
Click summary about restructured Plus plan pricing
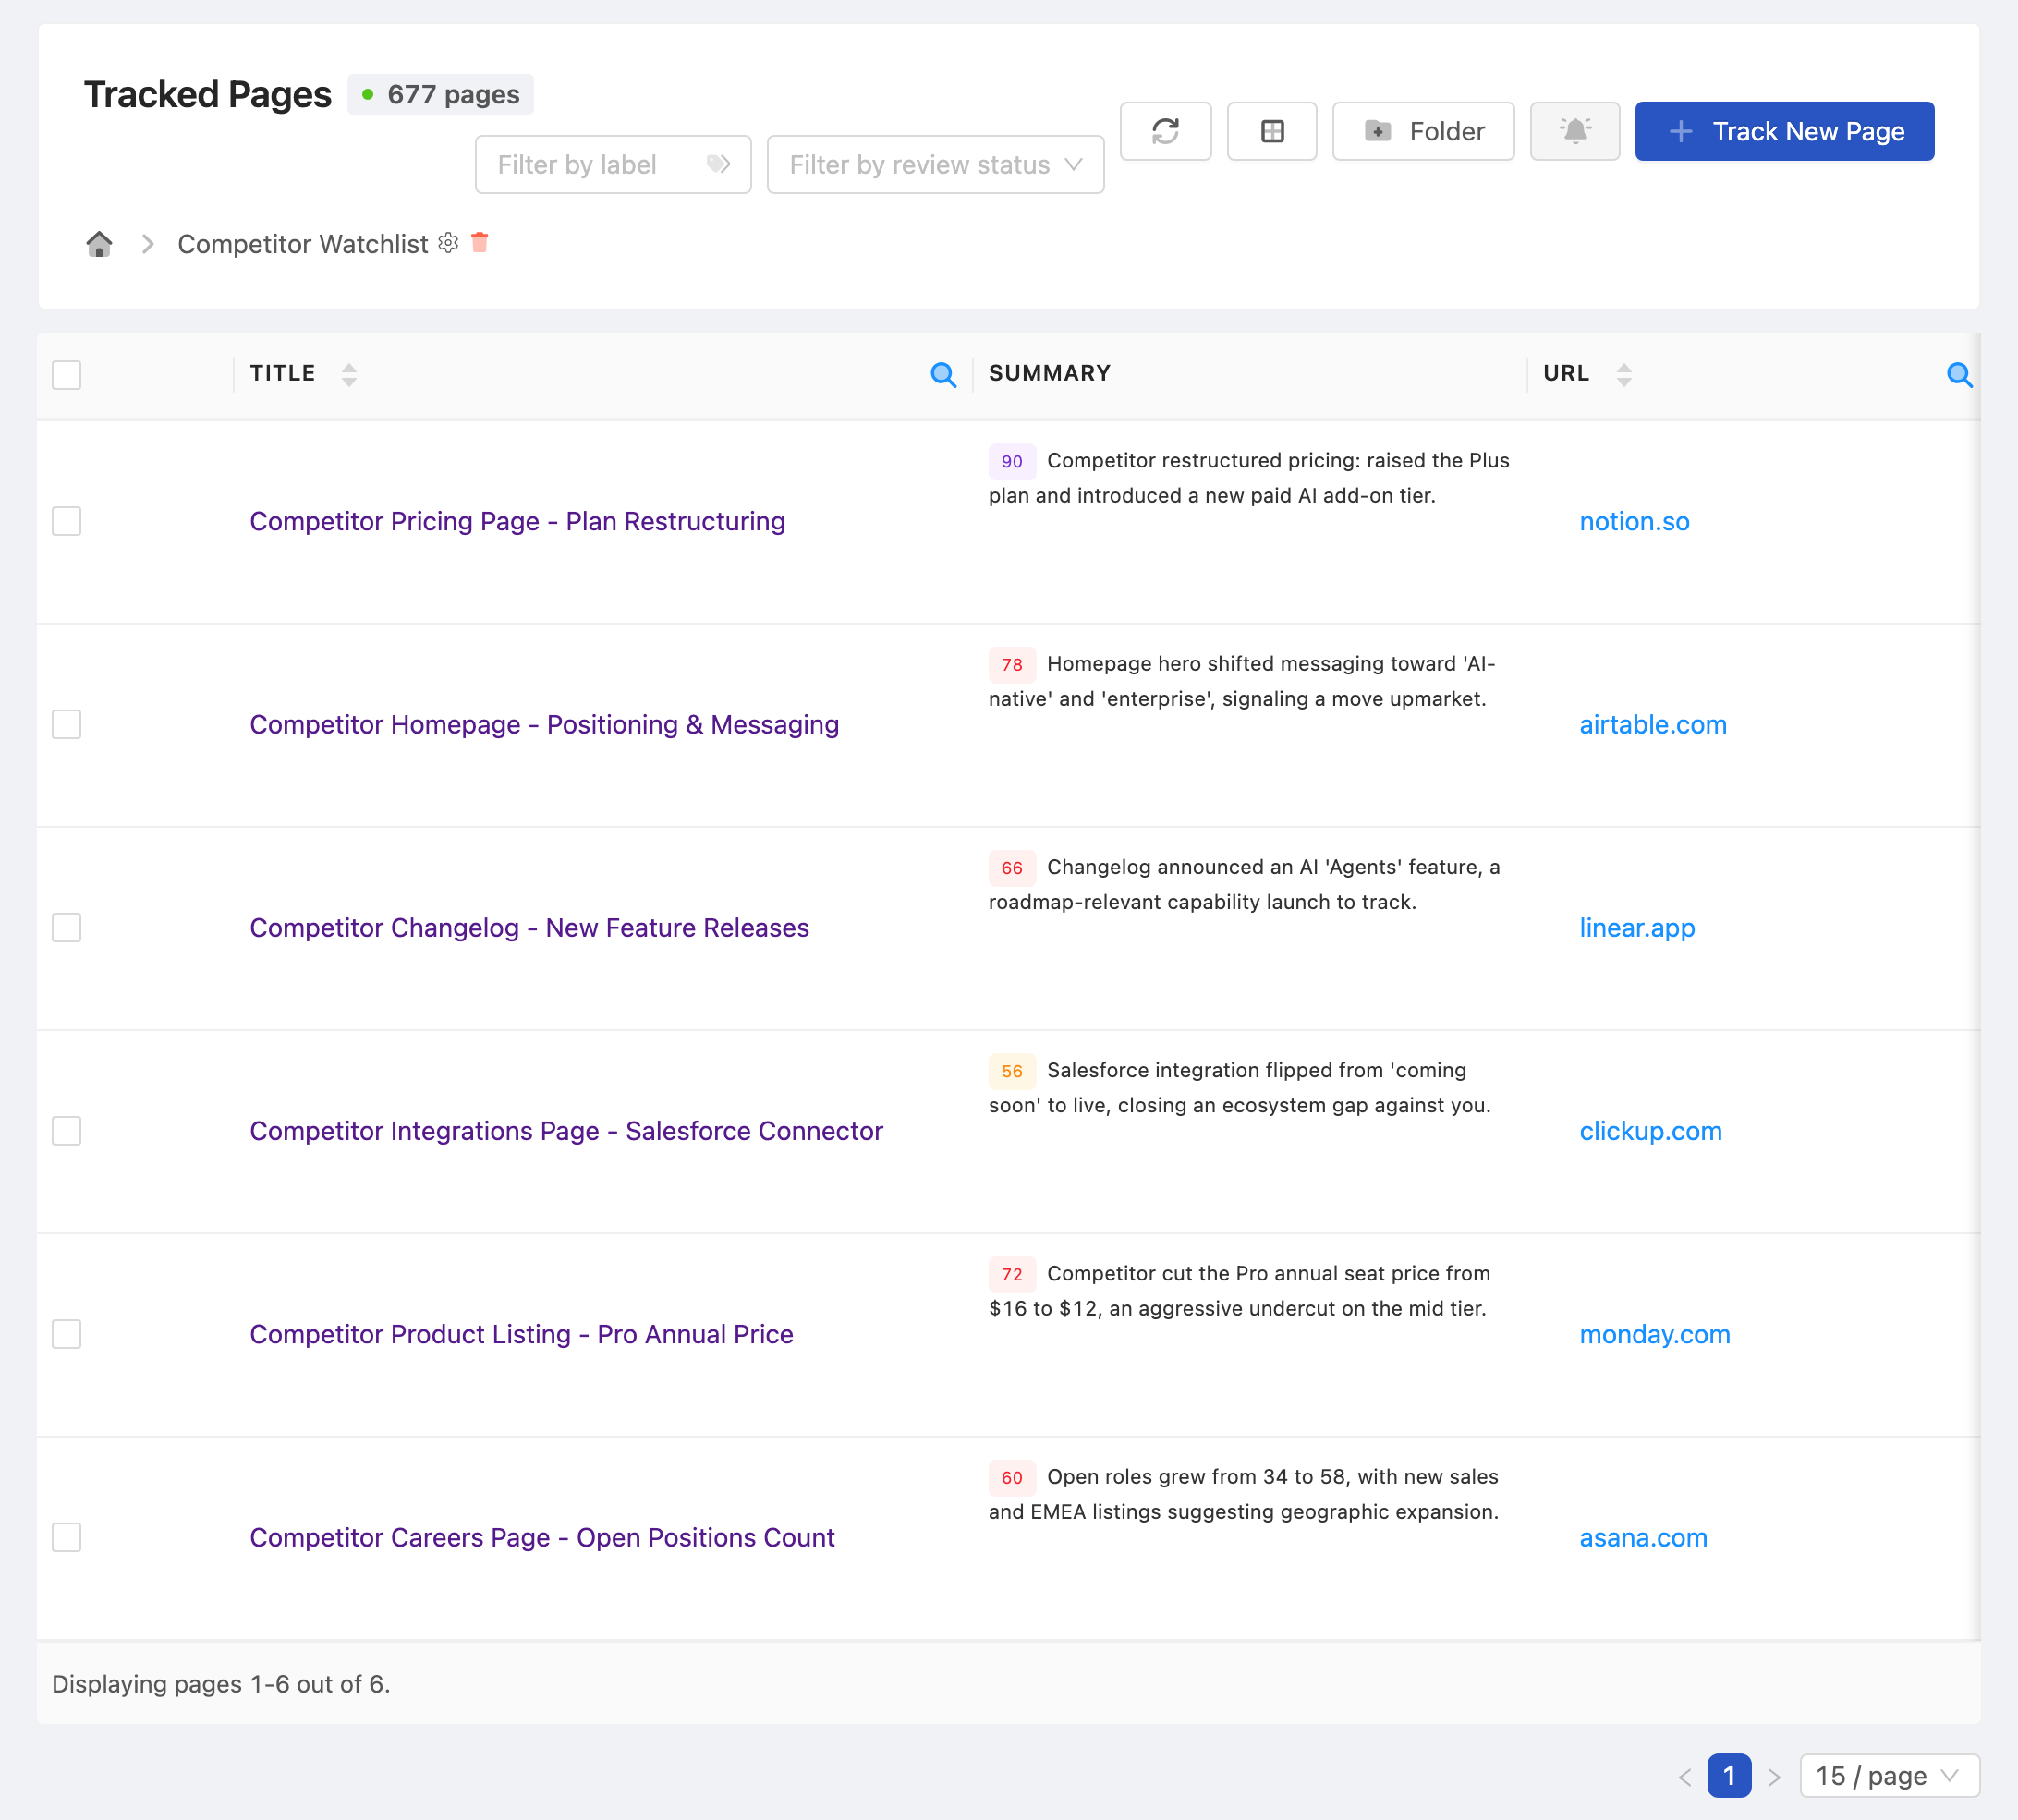[1249, 478]
